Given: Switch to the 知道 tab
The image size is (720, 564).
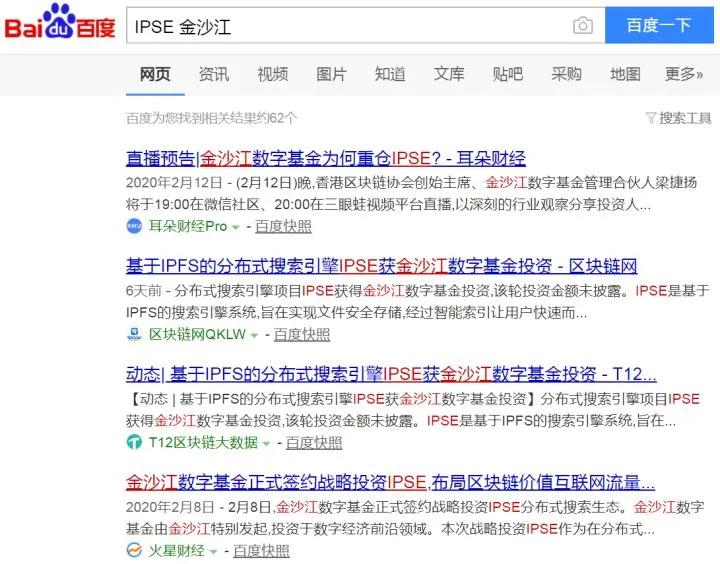Looking at the screenshot, I should tap(390, 74).
